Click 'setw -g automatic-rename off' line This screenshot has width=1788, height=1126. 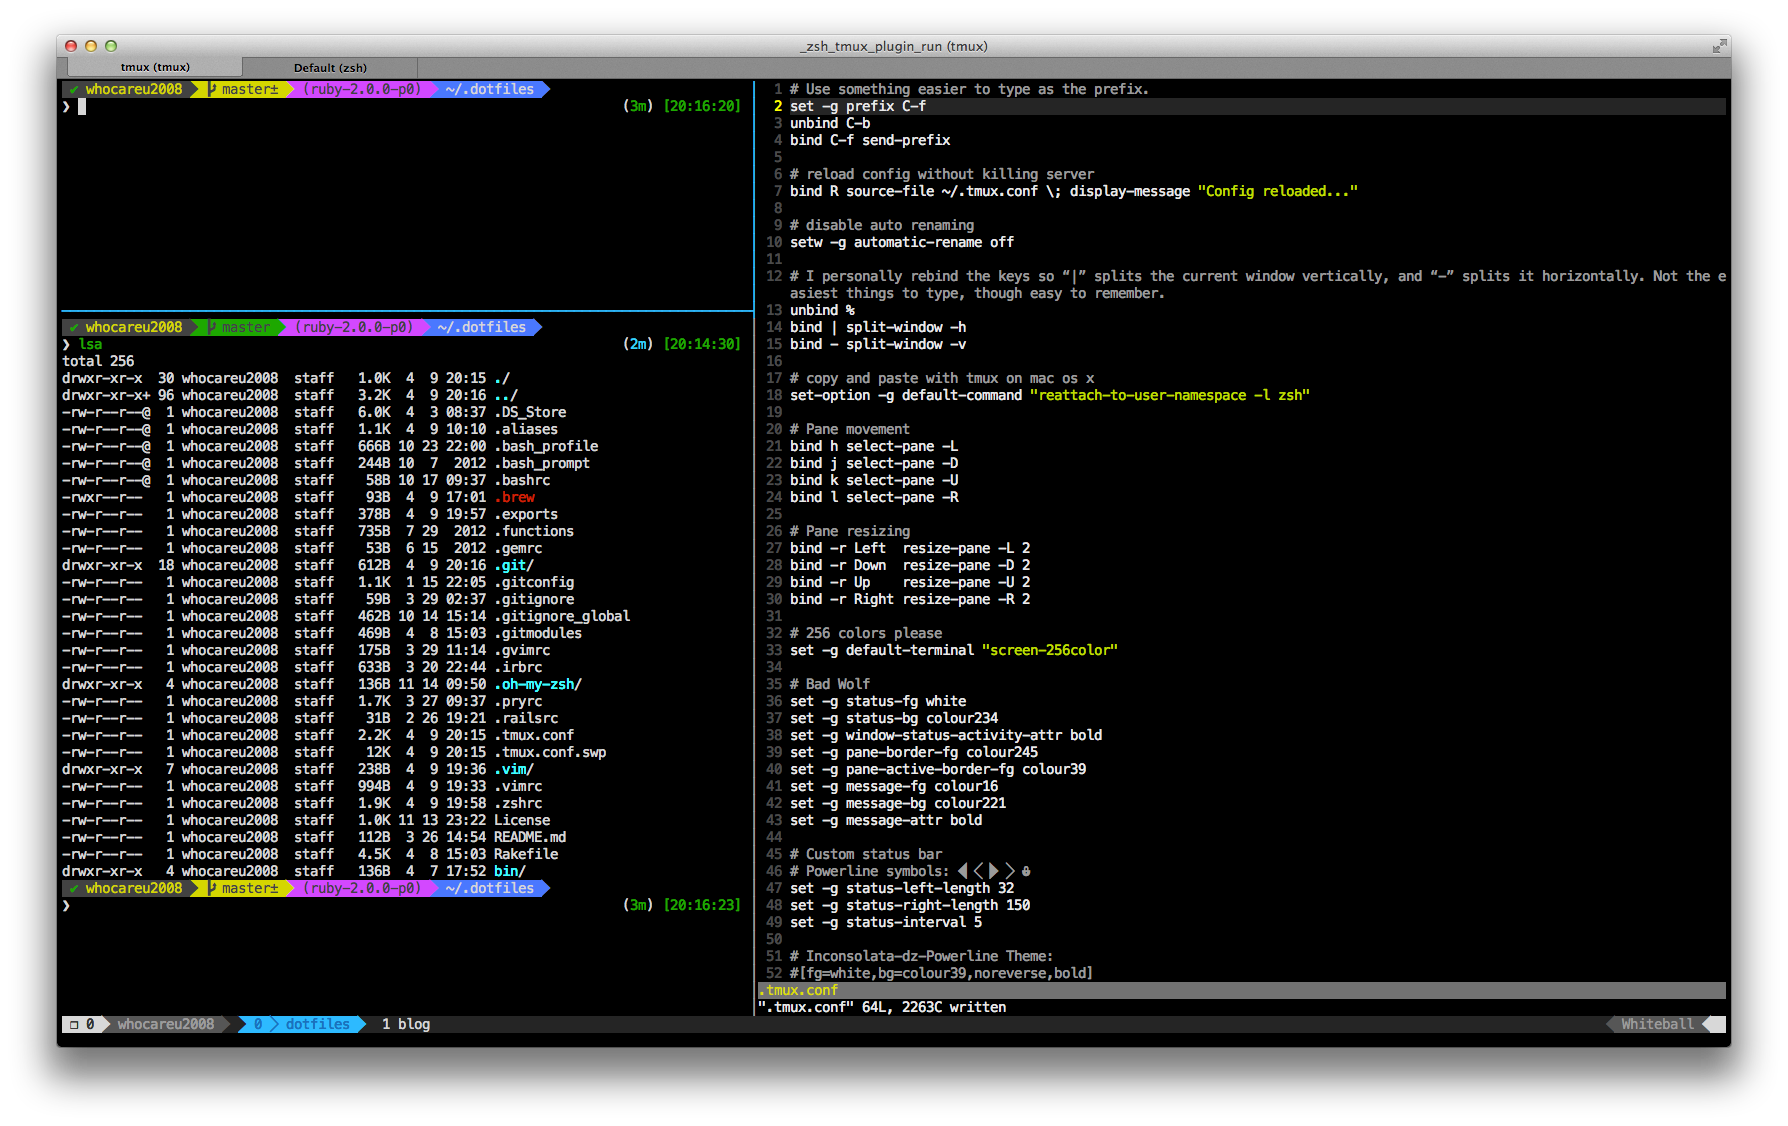pos(902,242)
